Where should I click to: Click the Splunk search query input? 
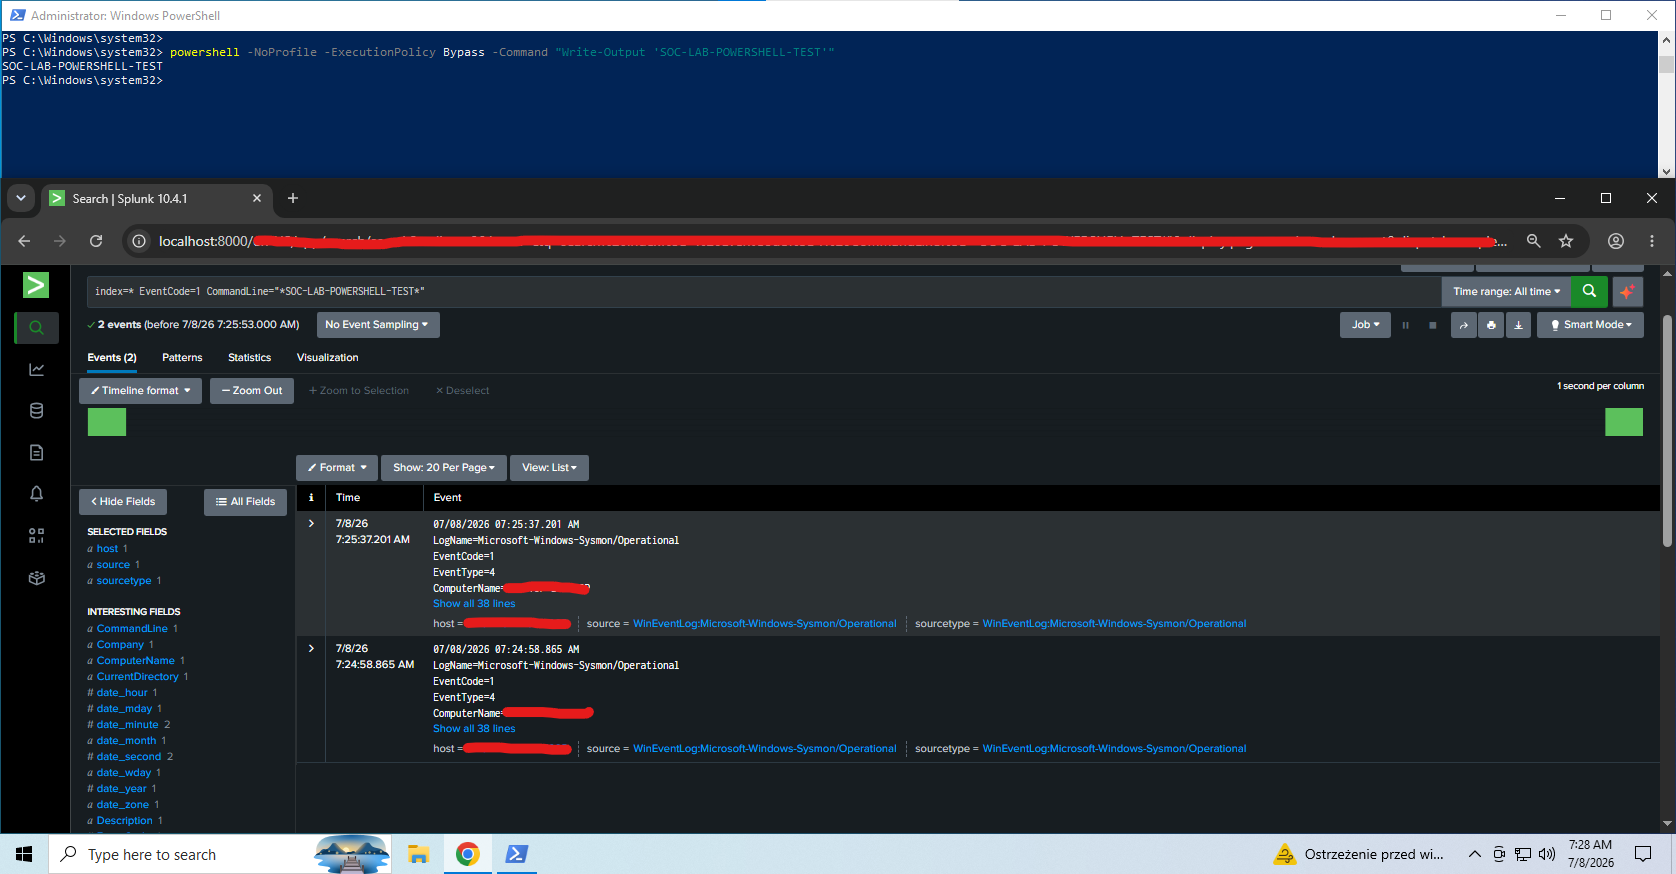(763, 291)
